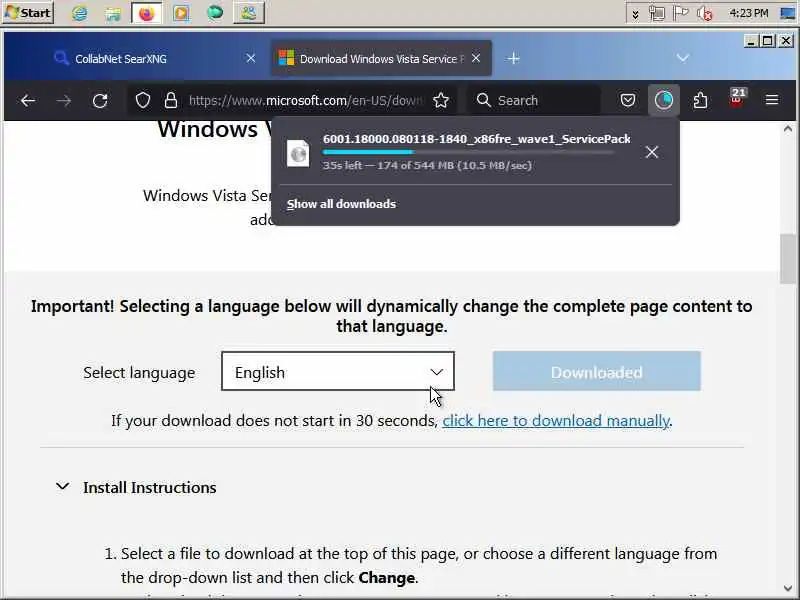Click the 4:23 PM clock

[748, 13]
